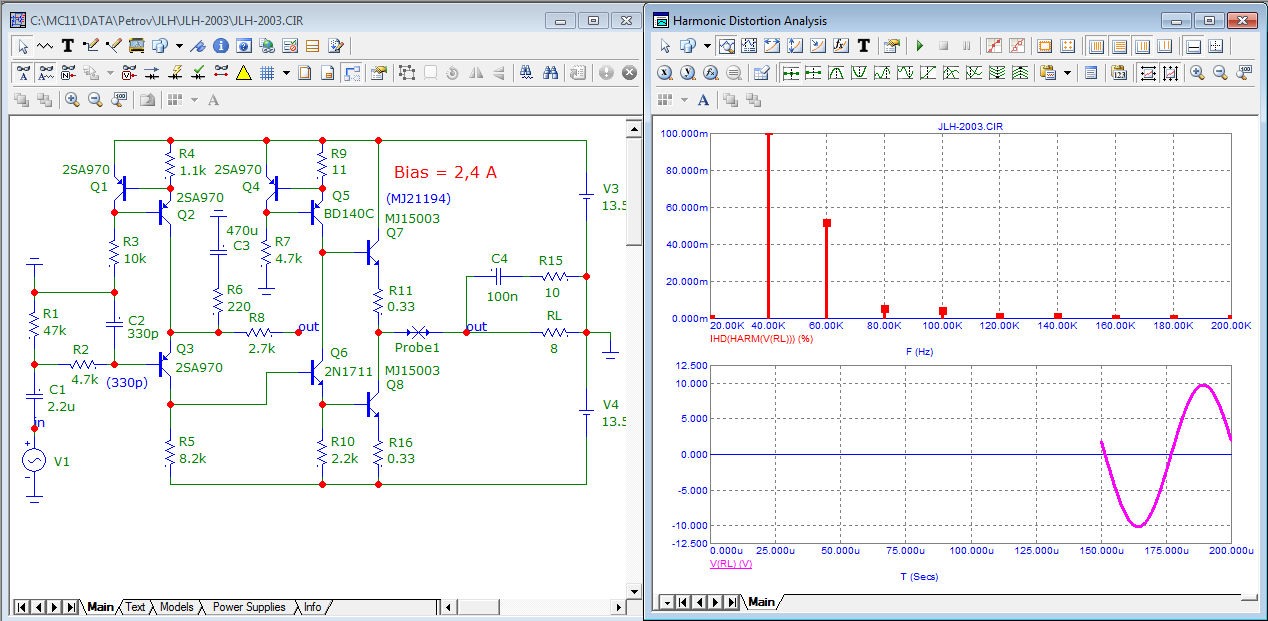1268x621 pixels.
Task: Select the Text tool in schematic toolbar
Action: (68, 45)
